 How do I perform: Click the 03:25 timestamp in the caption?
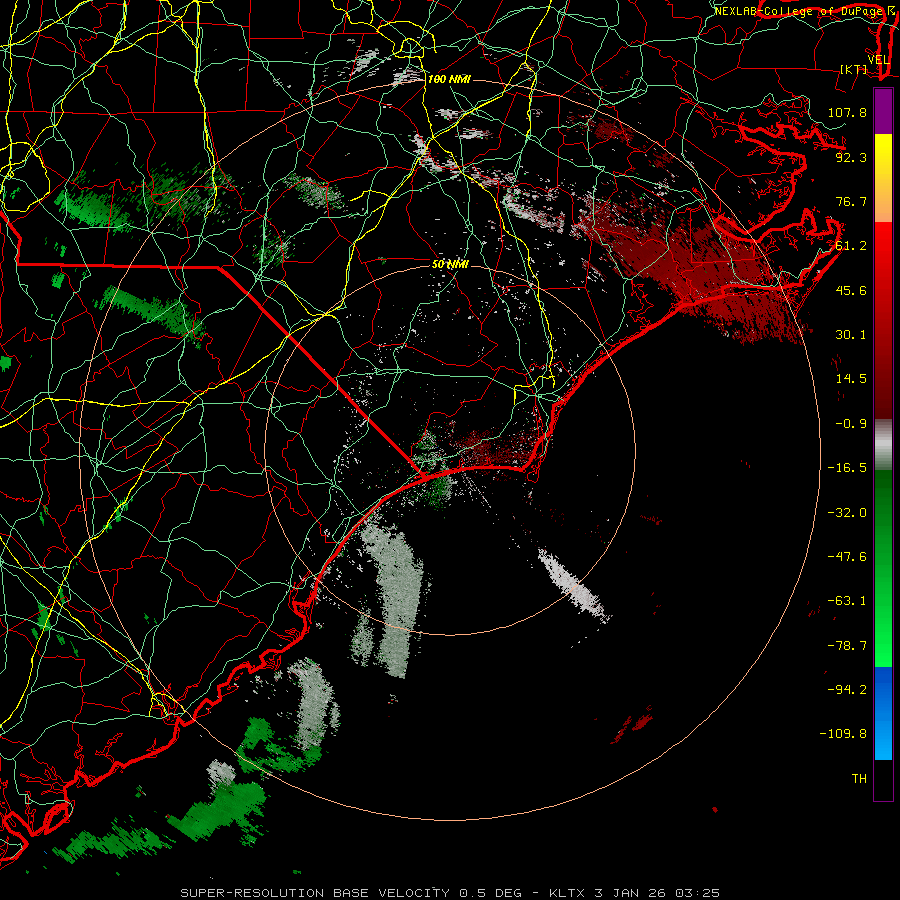(697, 893)
